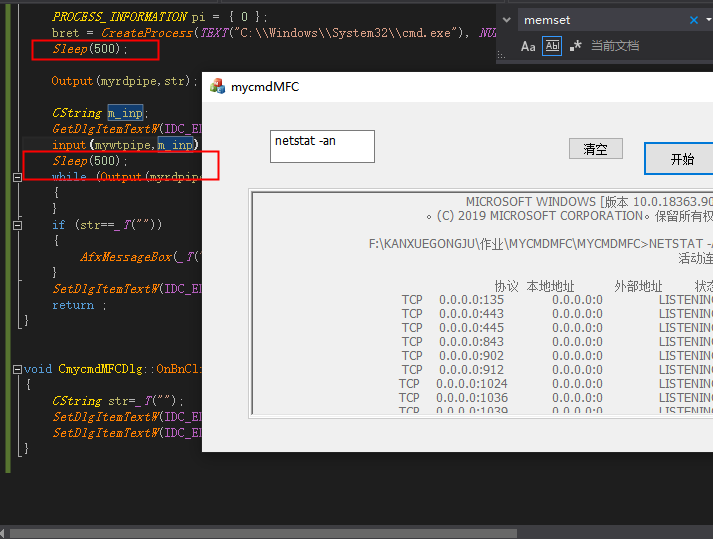The width and height of the screenshot is (713, 539).
Task: Click the CString m_inp declaration line
Action: pos(100,113)
